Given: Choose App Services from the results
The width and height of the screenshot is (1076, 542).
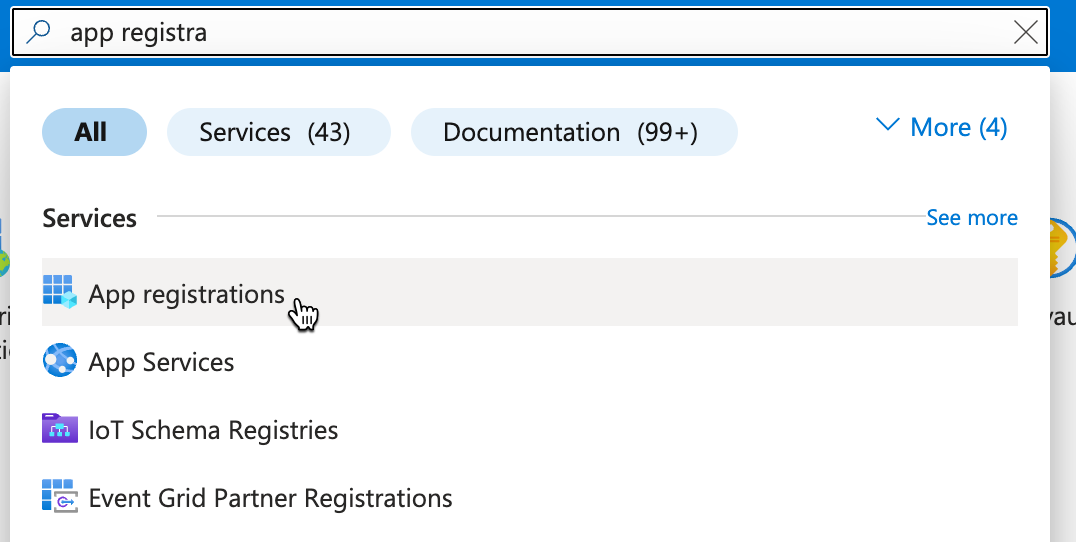Looking at the screenshot, I should (x=162, y=362).
